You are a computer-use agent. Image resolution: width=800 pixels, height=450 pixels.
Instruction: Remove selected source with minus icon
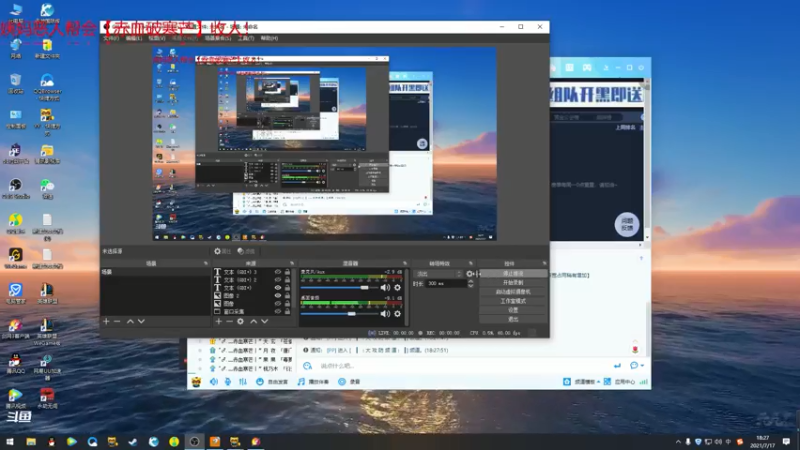[x=229, y=321]
